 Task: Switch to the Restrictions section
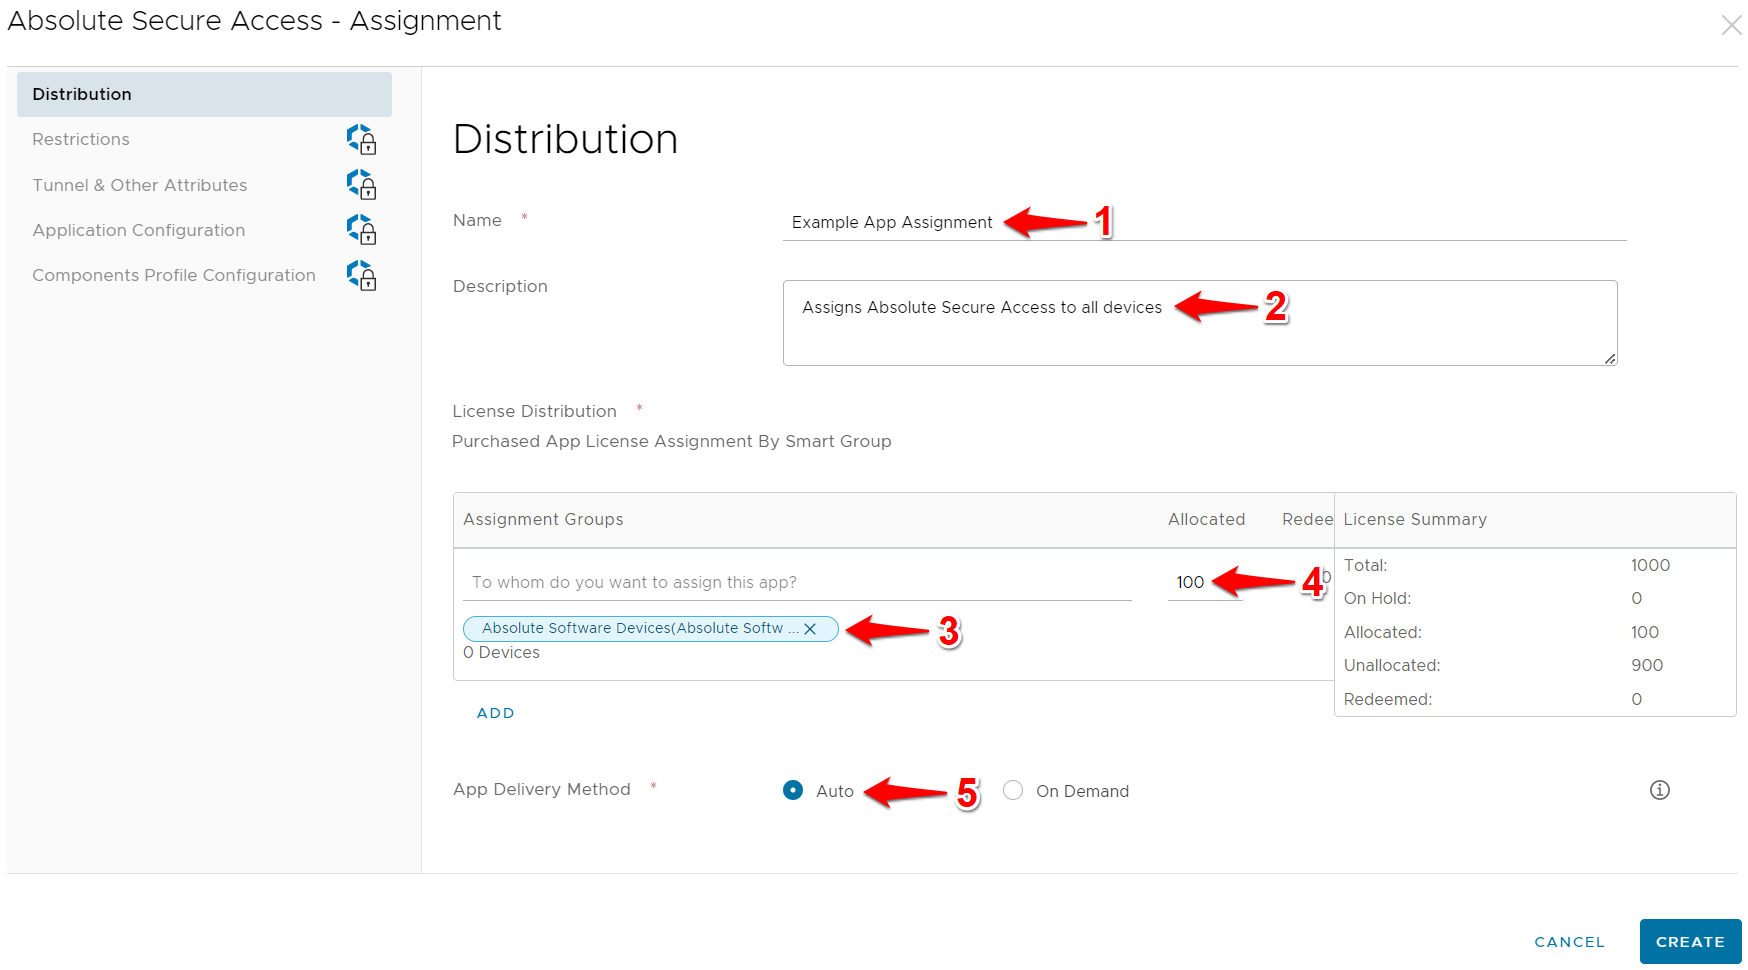click(81, 140)
